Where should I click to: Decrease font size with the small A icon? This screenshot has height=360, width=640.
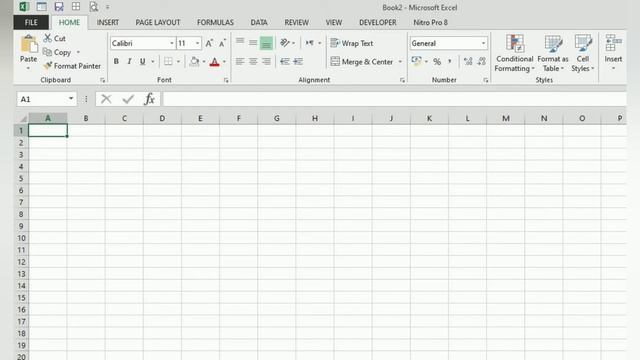[222, 43]
